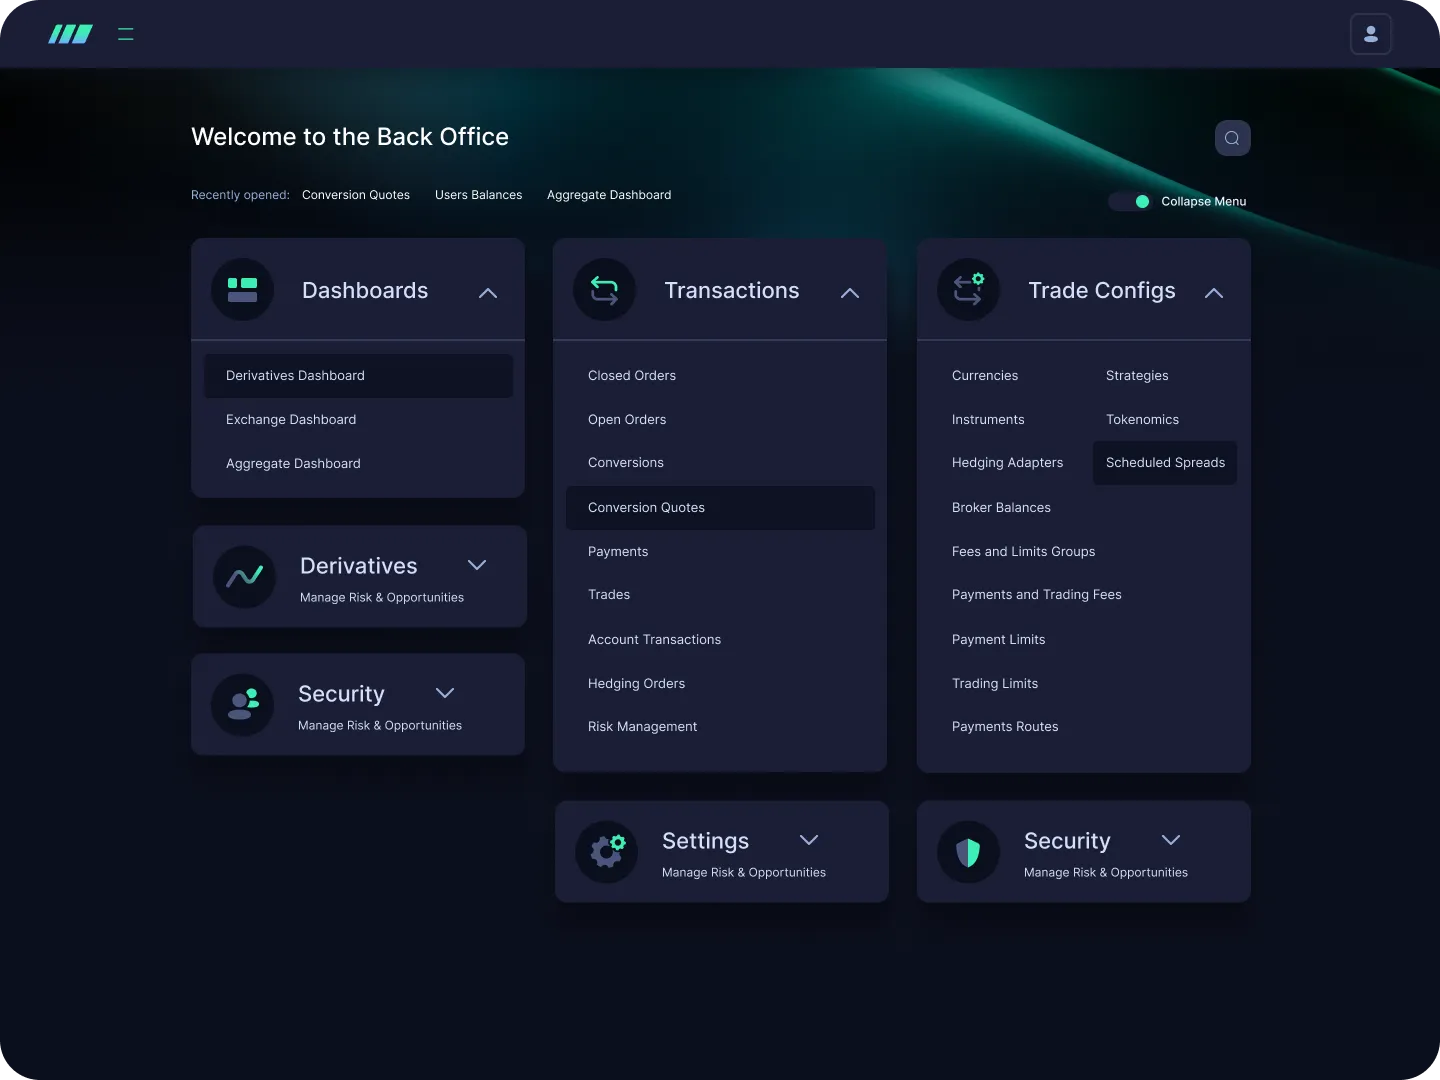
Task: Open Strategies config
Action: 1137,376
